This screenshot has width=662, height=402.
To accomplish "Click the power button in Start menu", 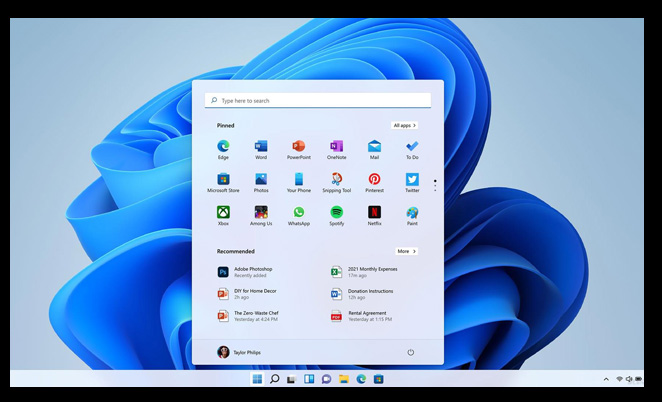I will [x=411, y=352].
